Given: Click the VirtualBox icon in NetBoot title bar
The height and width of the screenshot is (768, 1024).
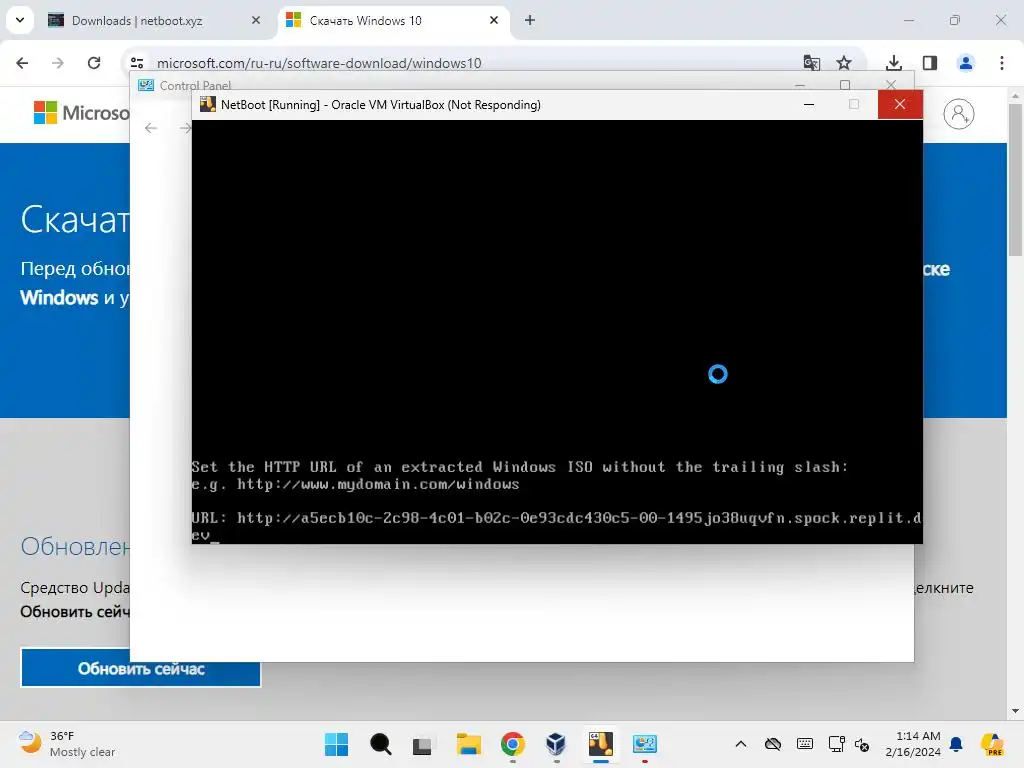Looking at the screenshot, I should [208, 104].
